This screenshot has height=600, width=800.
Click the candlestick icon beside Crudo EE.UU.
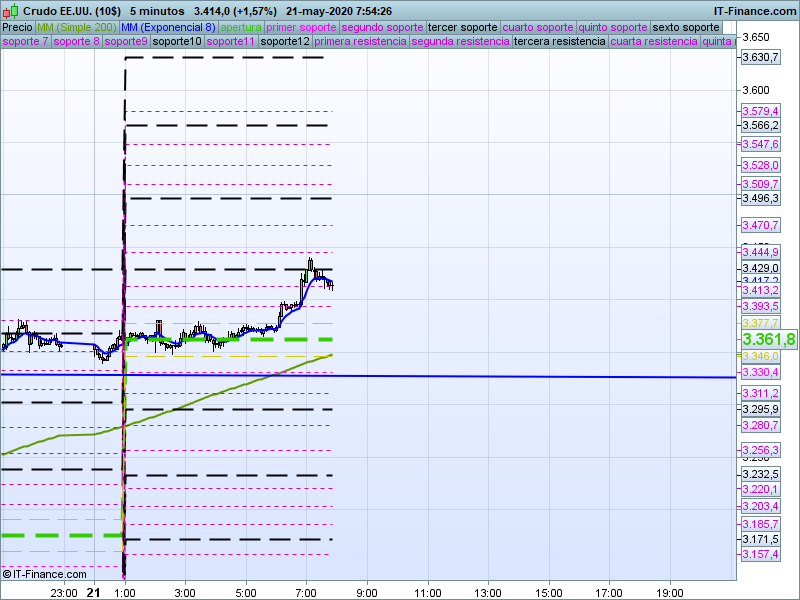(x=10, y=10)
